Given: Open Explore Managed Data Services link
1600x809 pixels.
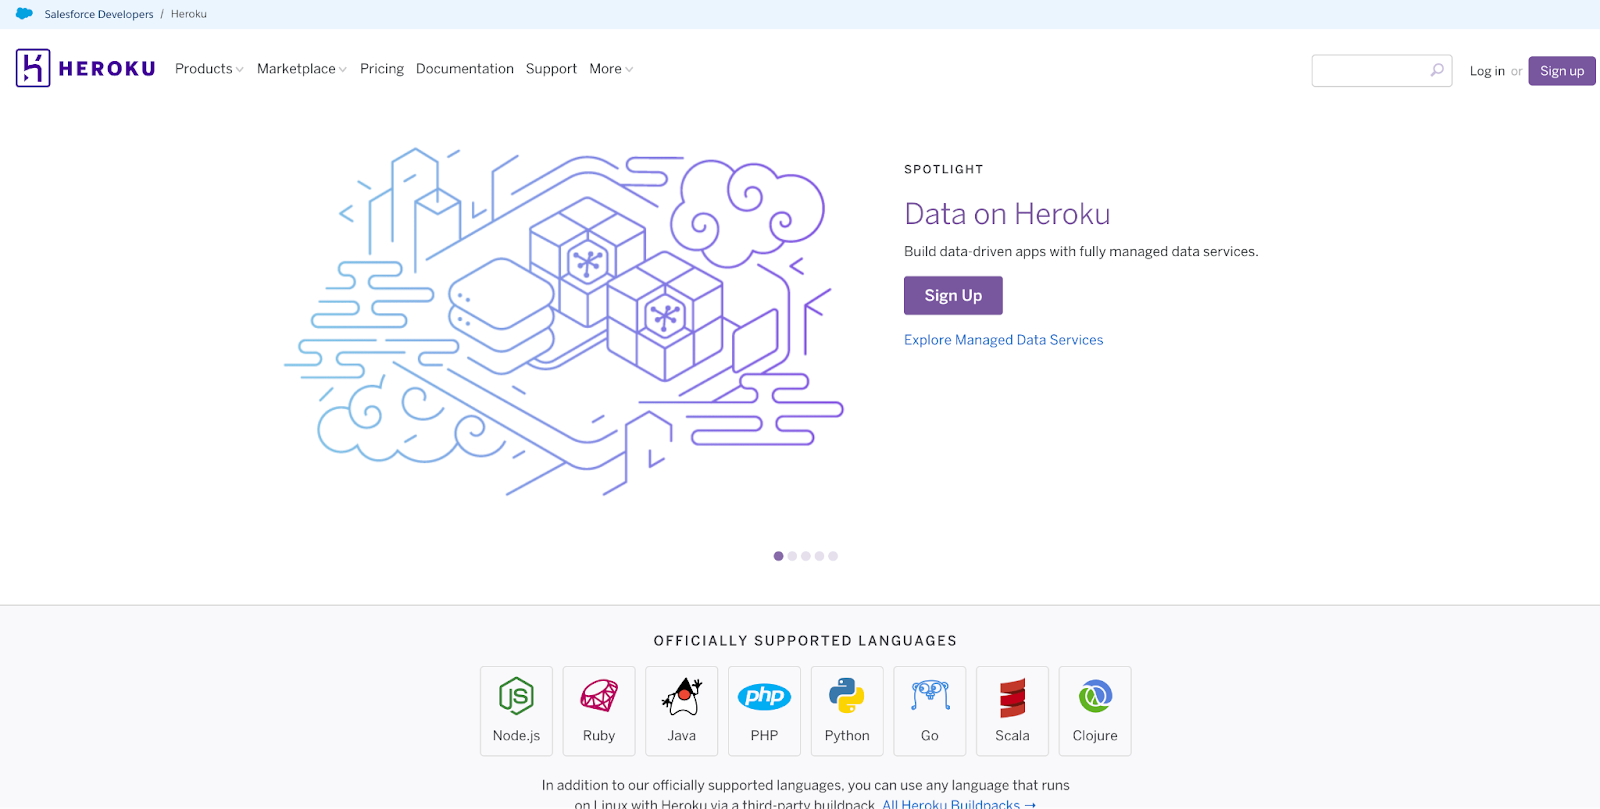Looking at the screenshot, I should 1004,340.
